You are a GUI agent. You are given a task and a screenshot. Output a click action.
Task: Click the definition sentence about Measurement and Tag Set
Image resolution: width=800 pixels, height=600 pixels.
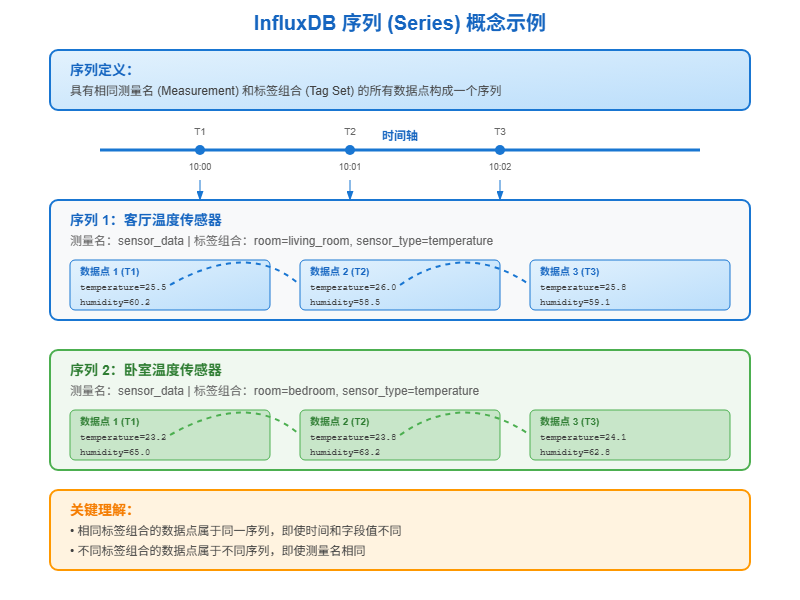coord(286,91)
